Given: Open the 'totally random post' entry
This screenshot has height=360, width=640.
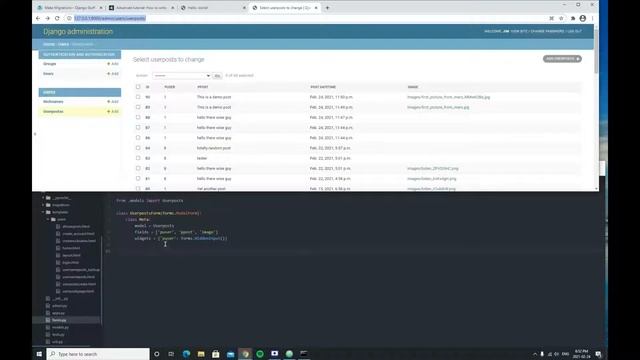Looking at the screenshot, I should coord(213,148).
